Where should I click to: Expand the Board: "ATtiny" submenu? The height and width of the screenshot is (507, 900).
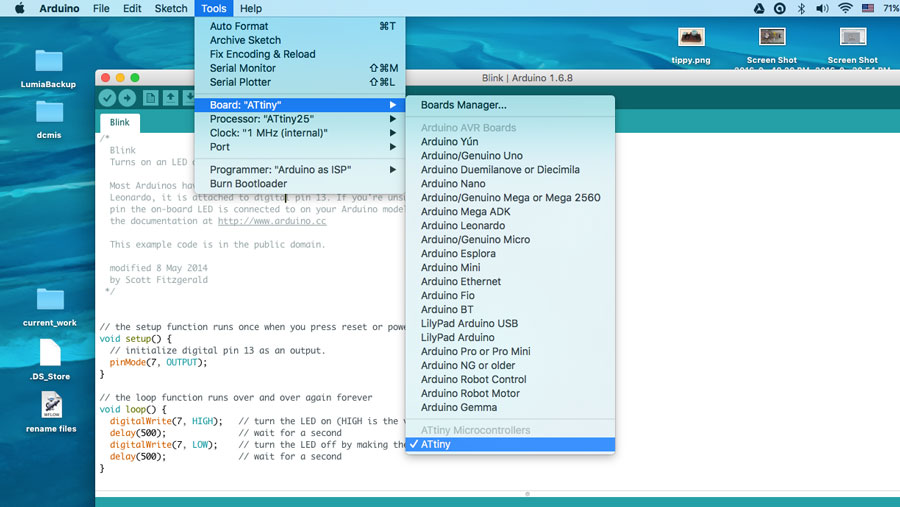point(300,105)
